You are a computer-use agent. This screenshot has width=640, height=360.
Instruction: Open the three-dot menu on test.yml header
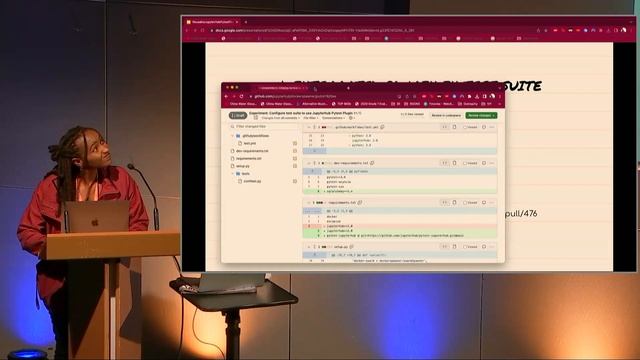pyautogui.click(x=492, y=127)
